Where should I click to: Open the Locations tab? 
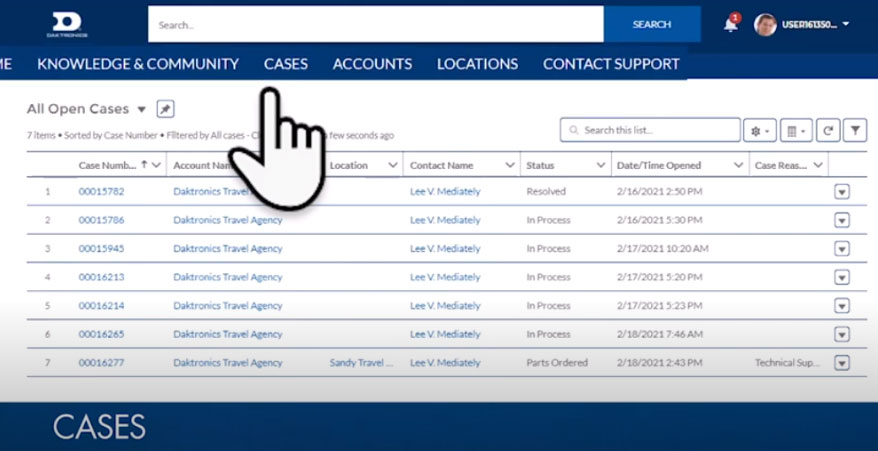pos(478,64)
